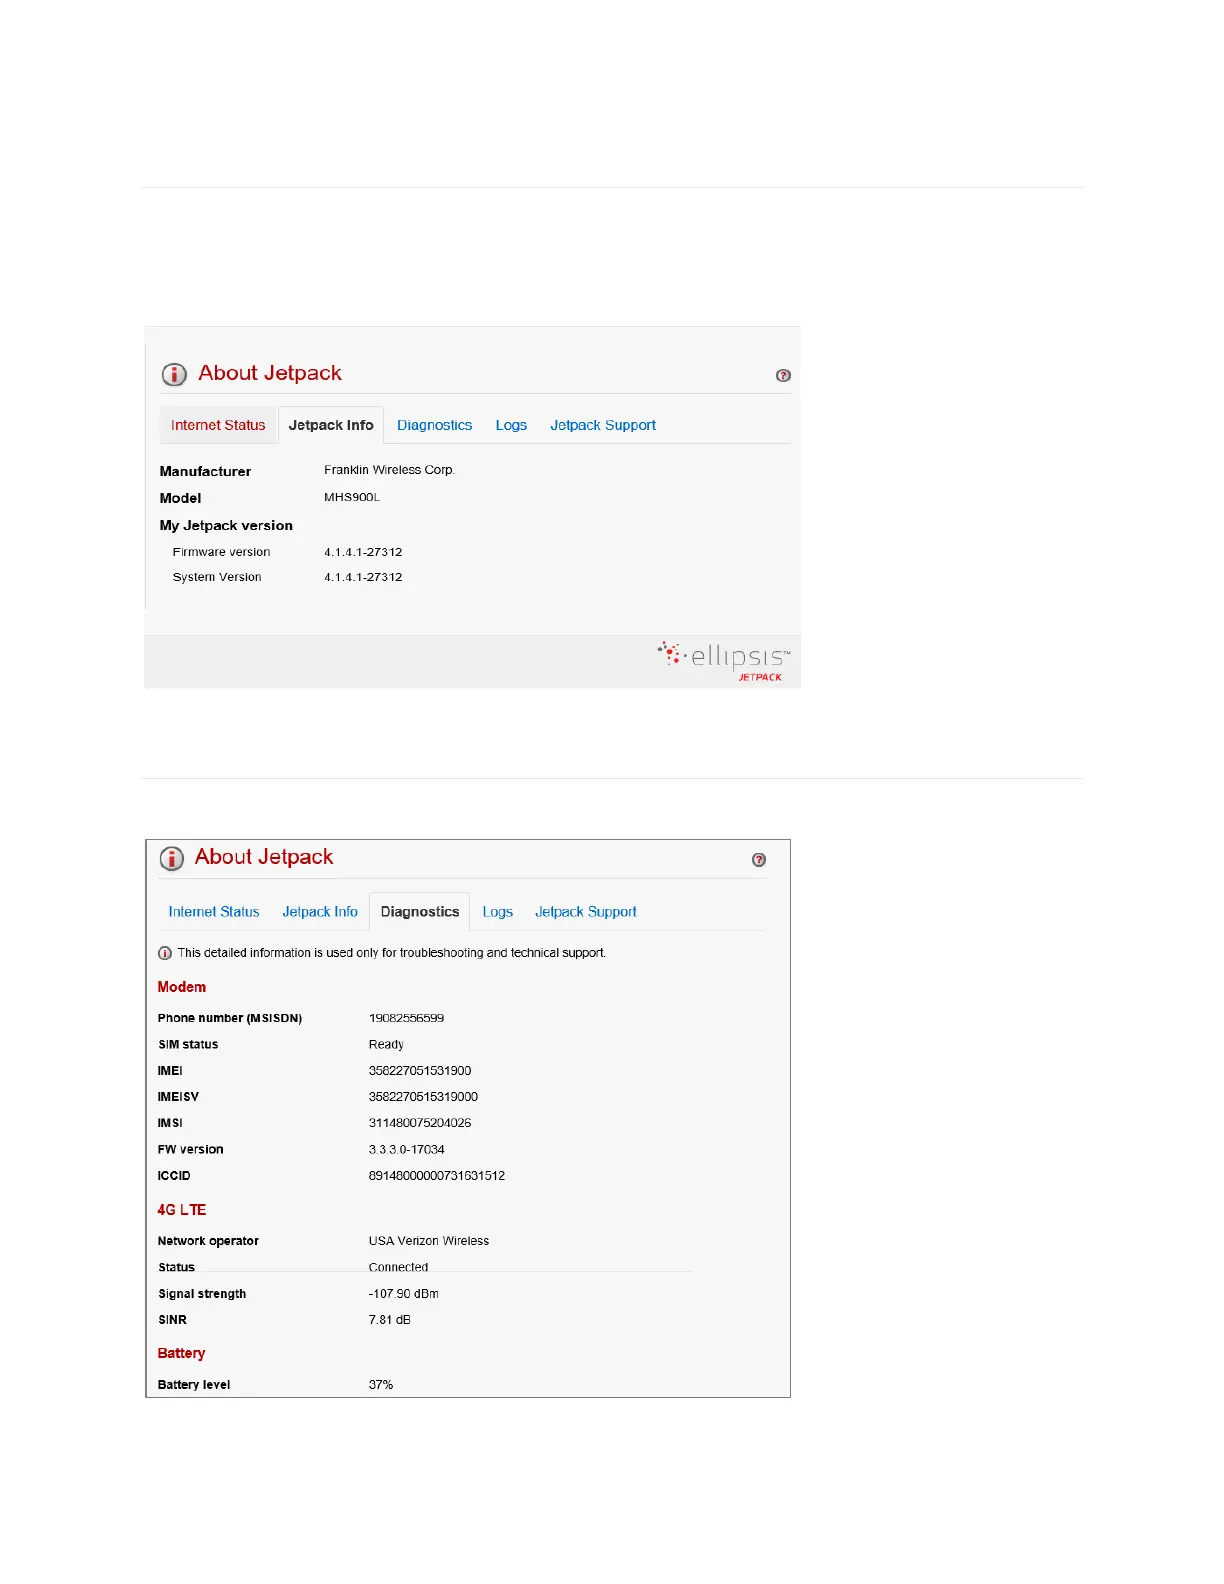The image size is (1224, 1584).
Task: Click the signal strength value -107.90 dBm
Action: coord(403,1294)
